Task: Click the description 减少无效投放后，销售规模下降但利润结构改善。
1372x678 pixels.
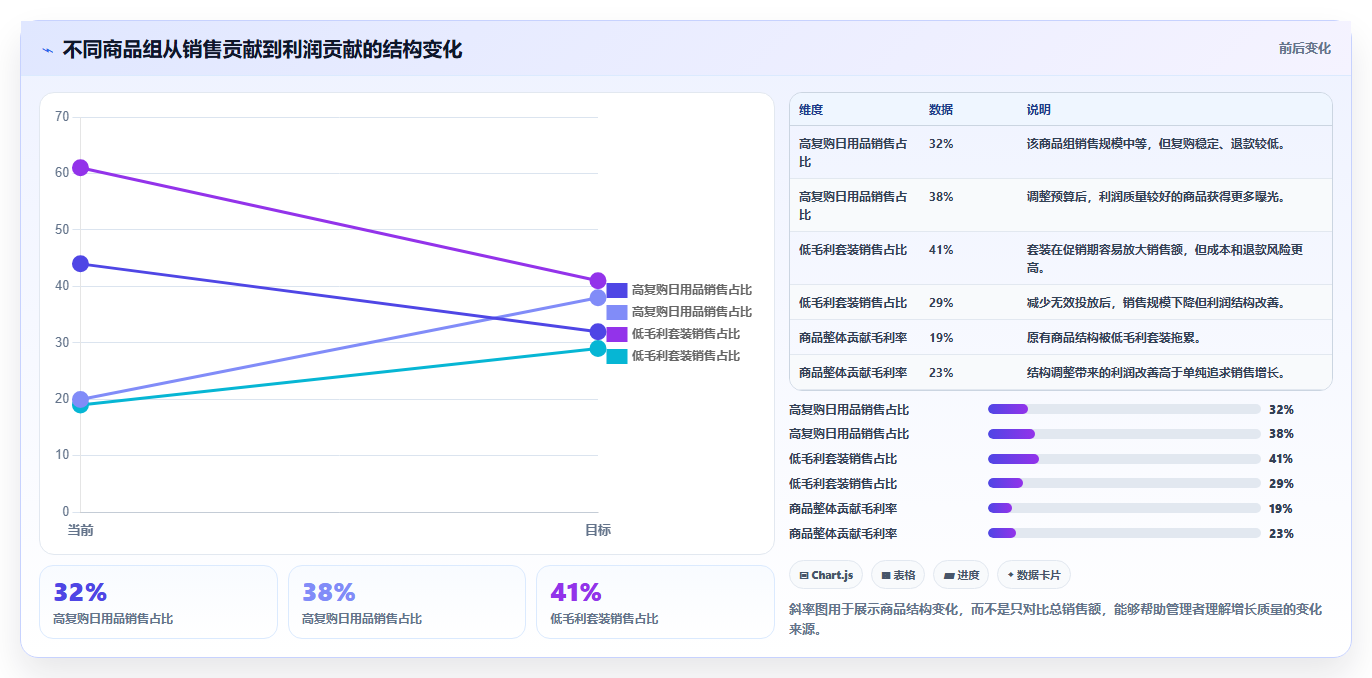Action: 1156,302
